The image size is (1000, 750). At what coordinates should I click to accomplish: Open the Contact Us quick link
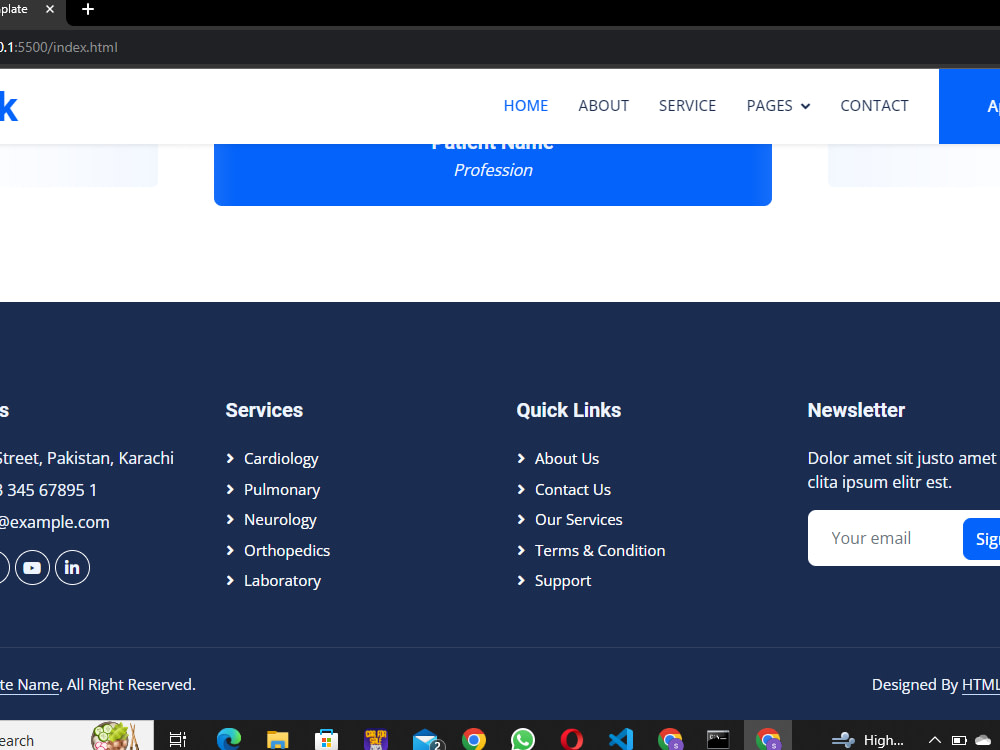click(573, 490)
